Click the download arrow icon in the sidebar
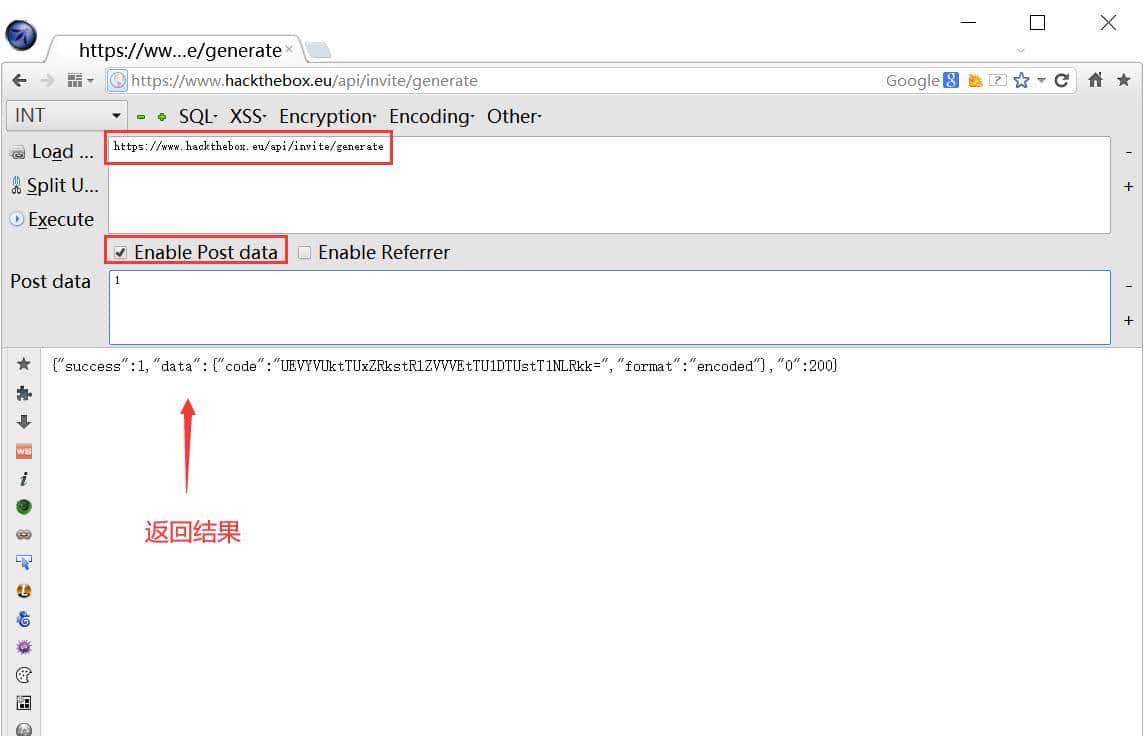Image resolution: width=1144 pixels, height=736 pixels. (x=23, y=421)
